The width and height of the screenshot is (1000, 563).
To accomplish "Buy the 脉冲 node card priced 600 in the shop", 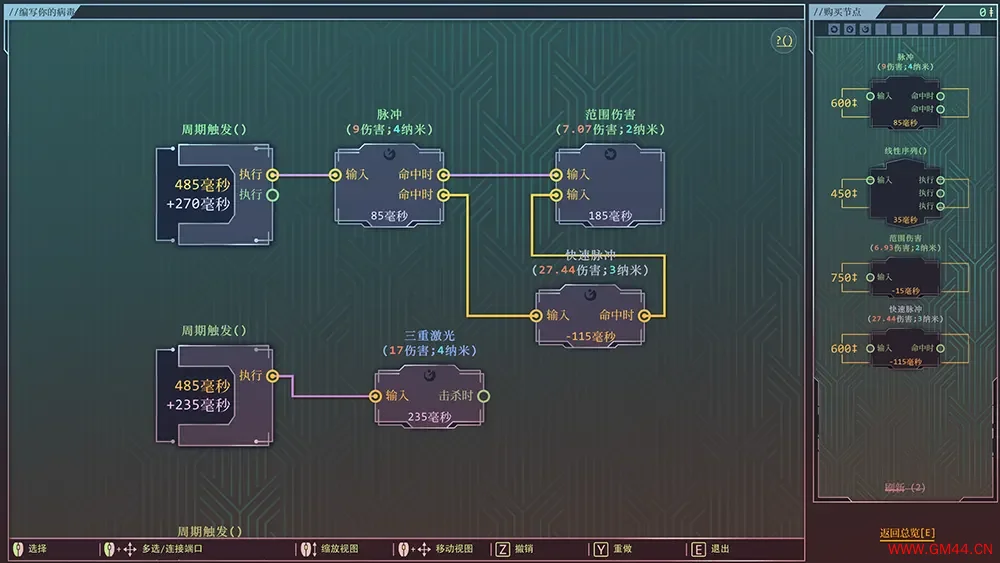I will [905, 103].
